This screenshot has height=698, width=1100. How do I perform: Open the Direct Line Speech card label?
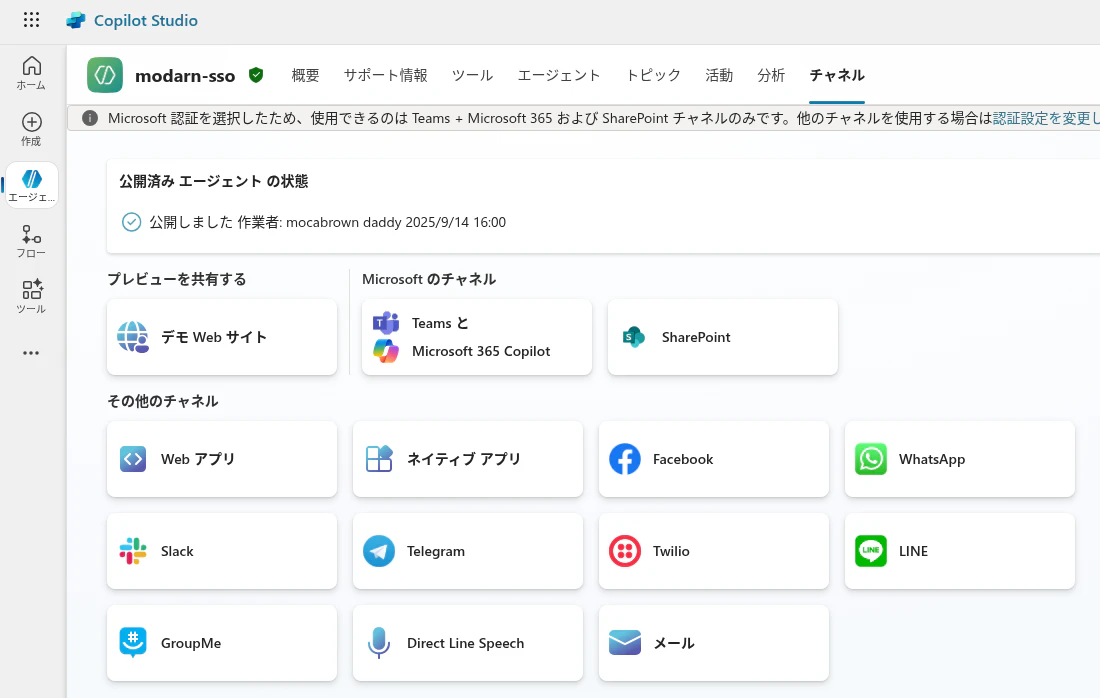(465, 643)
